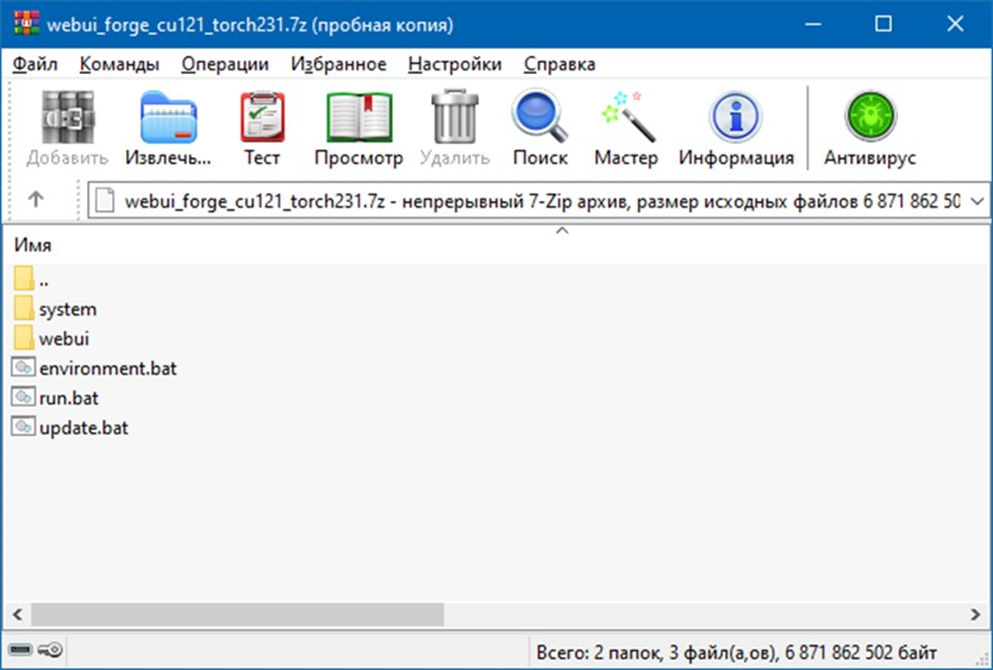The width and height of the screenshot is (993, 670).
Task: Click the WinRAR title bar app icon
Action: 26,24
